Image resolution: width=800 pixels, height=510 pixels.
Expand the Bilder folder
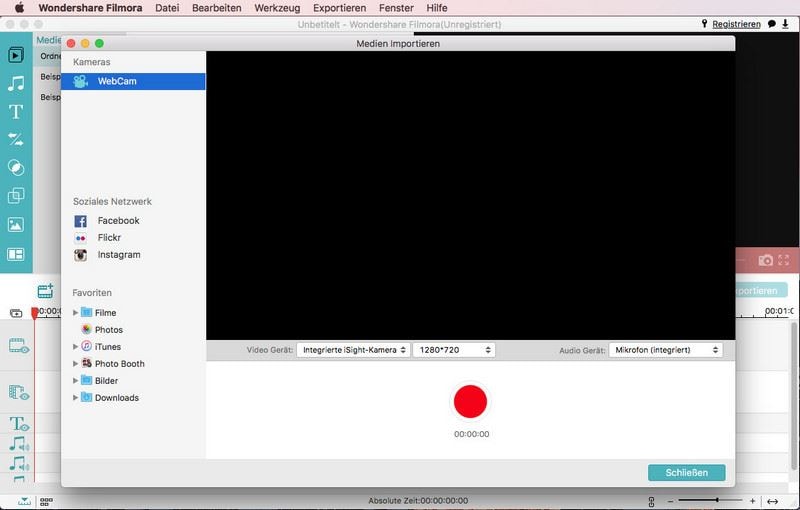(x=76, y=381)
